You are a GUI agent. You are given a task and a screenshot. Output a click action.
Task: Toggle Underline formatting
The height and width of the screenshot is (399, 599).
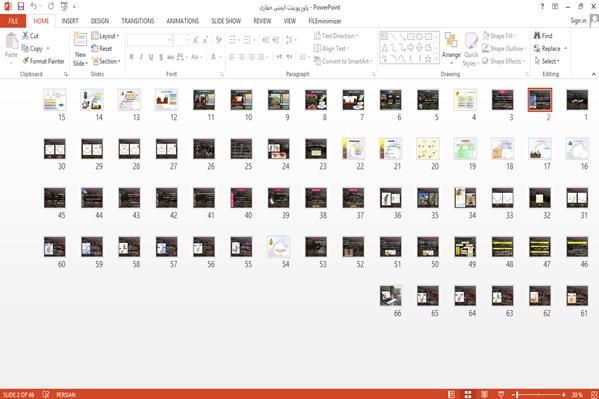tap(151, 57)
